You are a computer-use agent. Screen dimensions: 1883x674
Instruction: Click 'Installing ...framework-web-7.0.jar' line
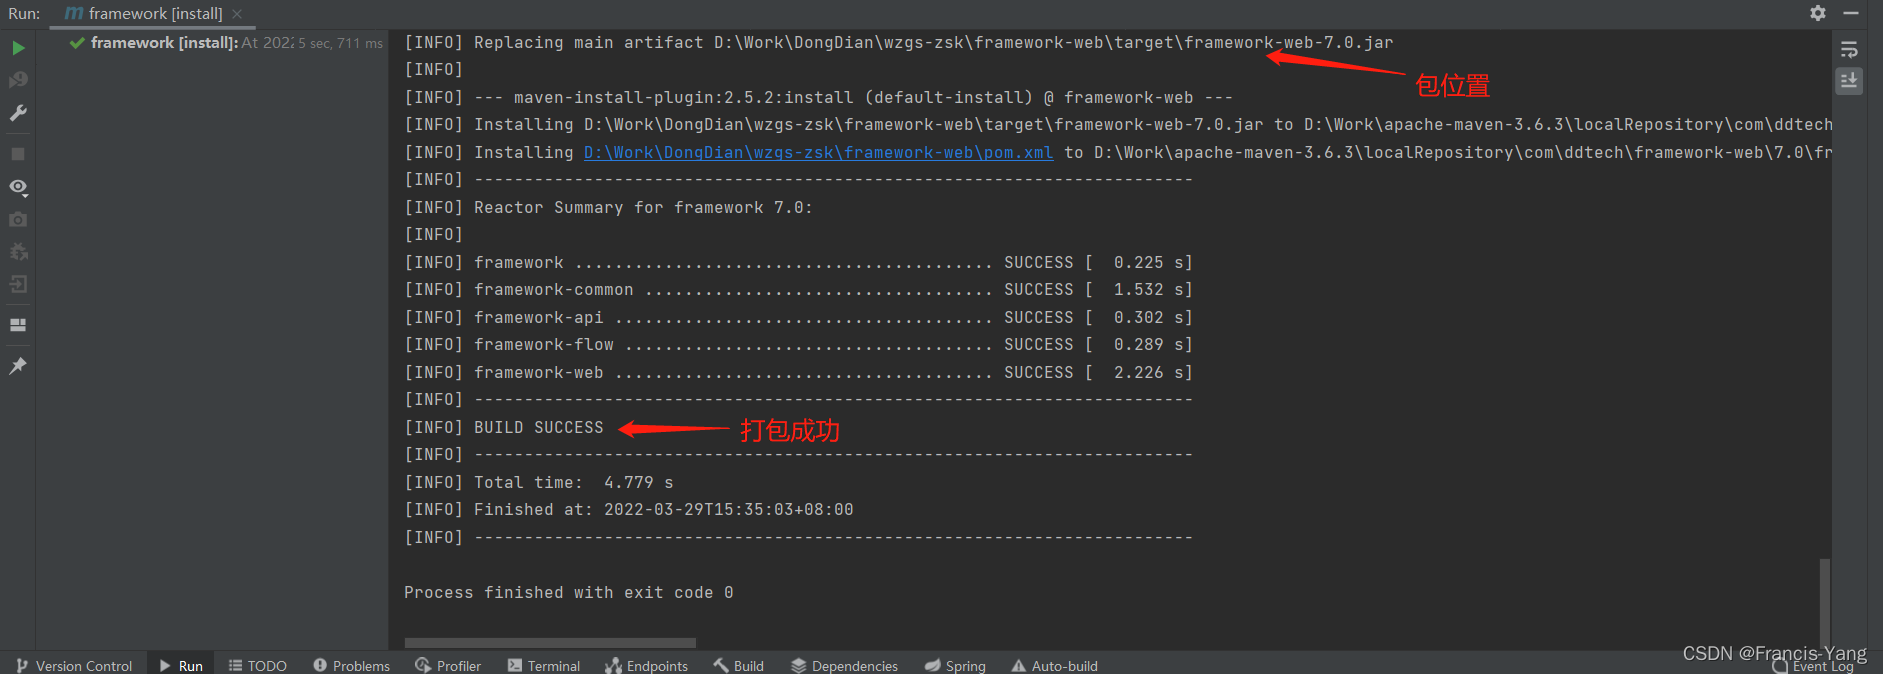click(1118, 124)
